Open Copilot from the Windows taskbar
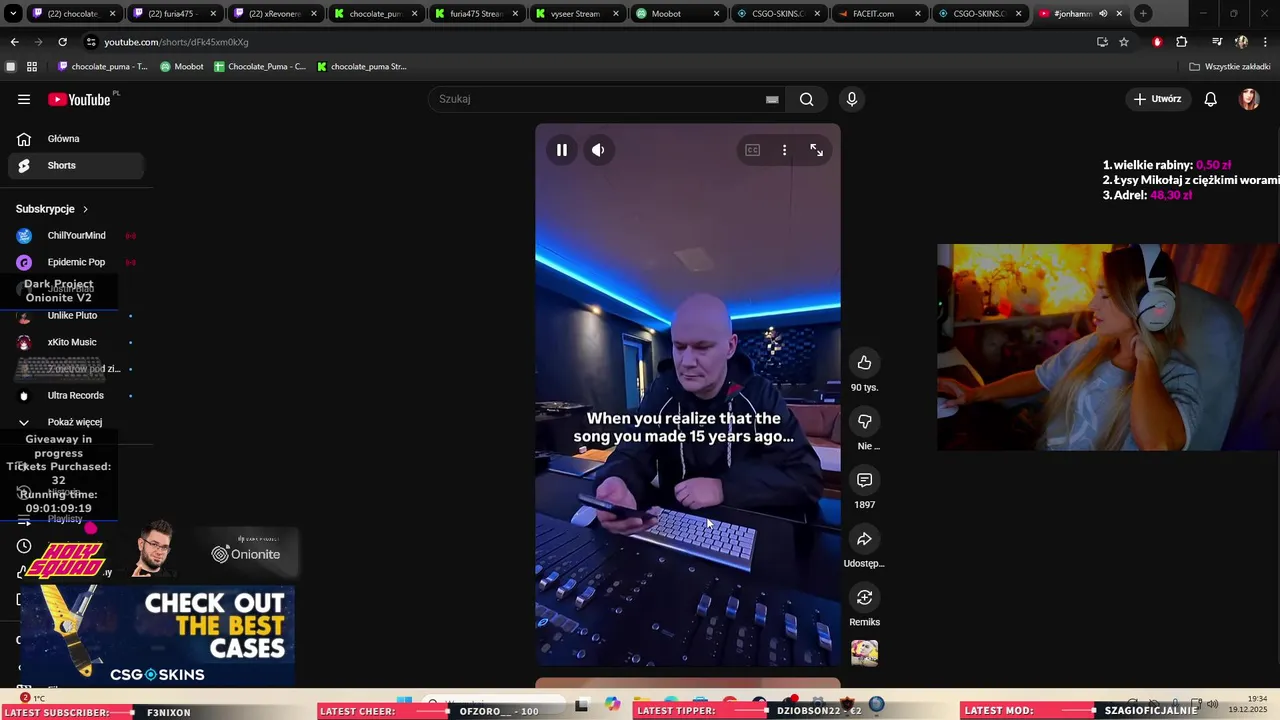Image resolution: width=1280 pixels, height=720 pixels. pos(612,704)
